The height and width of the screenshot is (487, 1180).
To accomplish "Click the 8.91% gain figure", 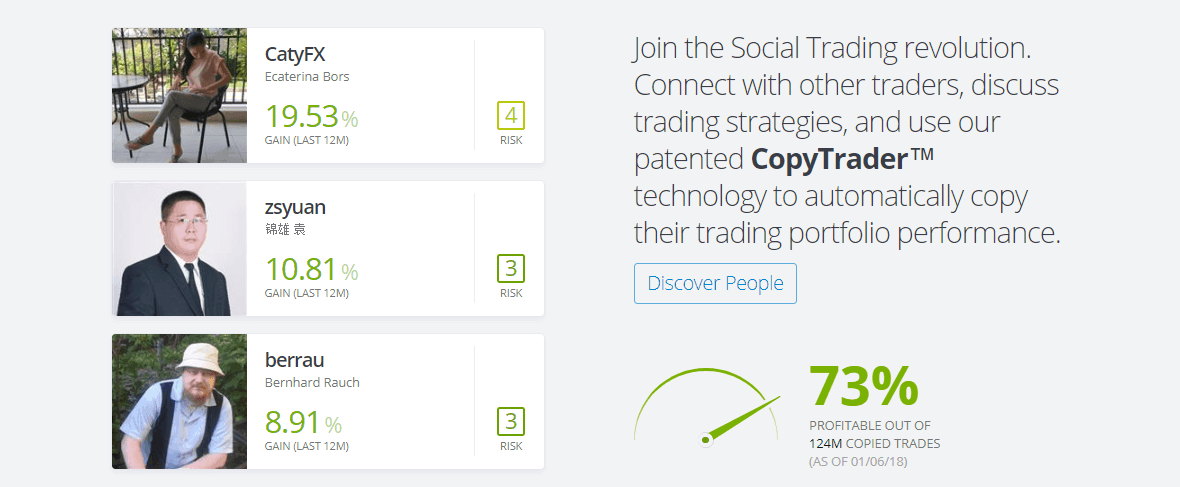I will point(303,423).
